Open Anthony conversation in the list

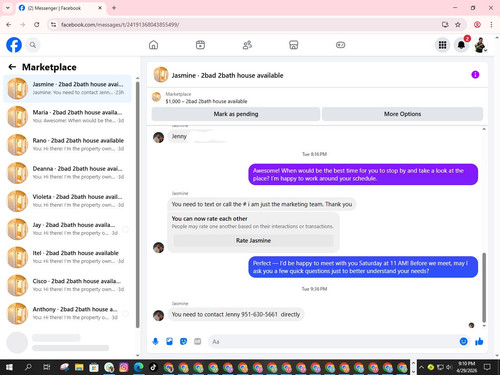point(67,313)
